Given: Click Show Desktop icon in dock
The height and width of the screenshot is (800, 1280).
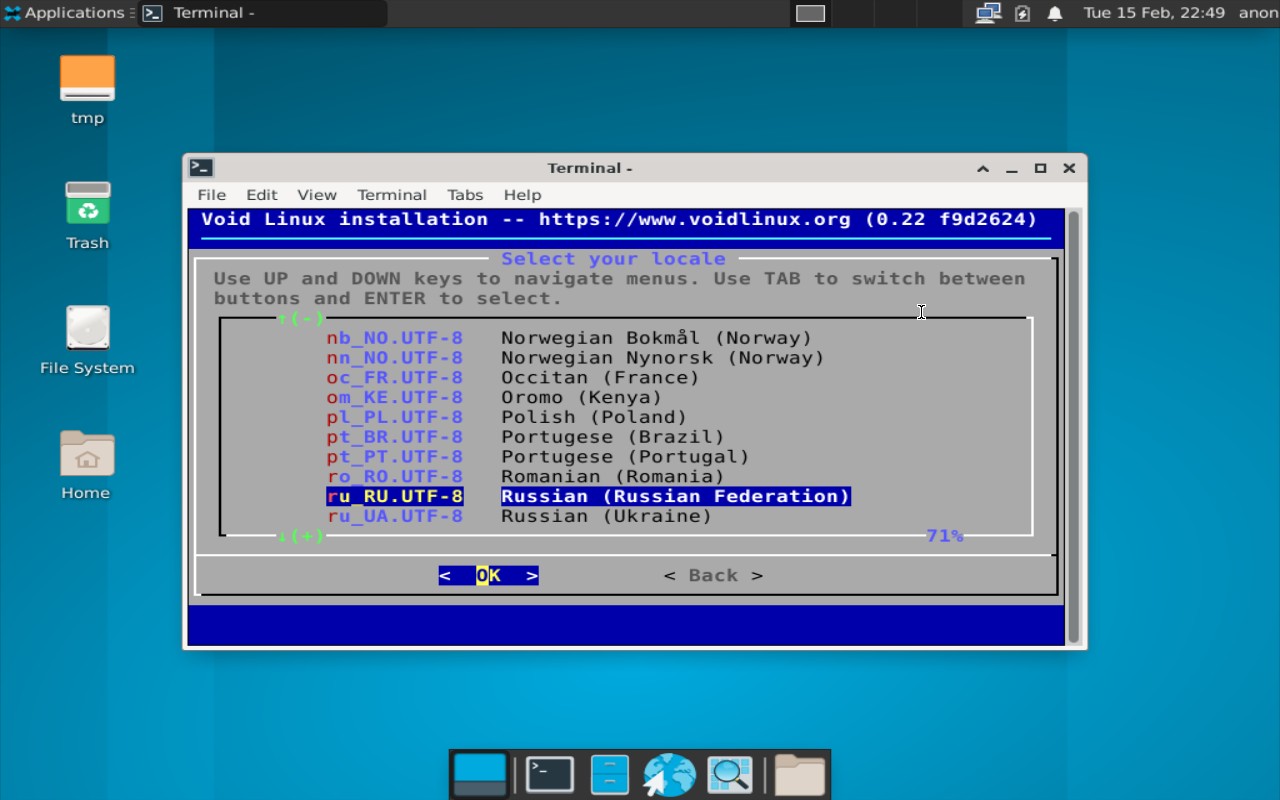Looking at the screenshot, I should [x=480, y=775].
